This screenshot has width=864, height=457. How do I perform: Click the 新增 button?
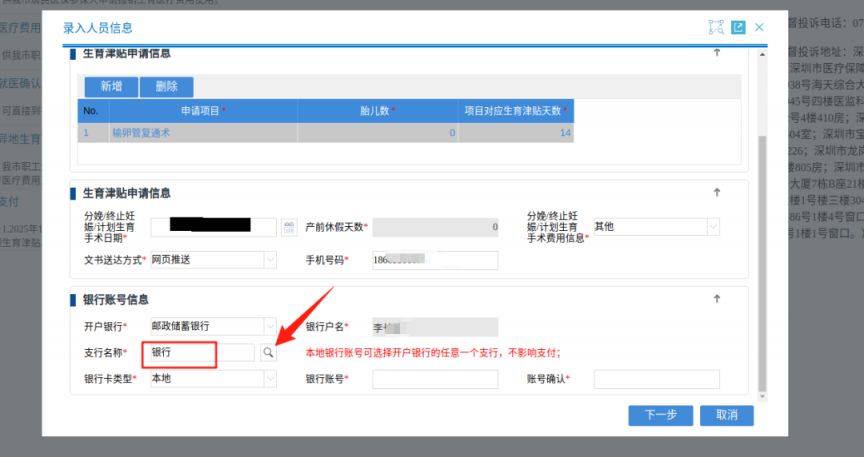click(111, 87)
